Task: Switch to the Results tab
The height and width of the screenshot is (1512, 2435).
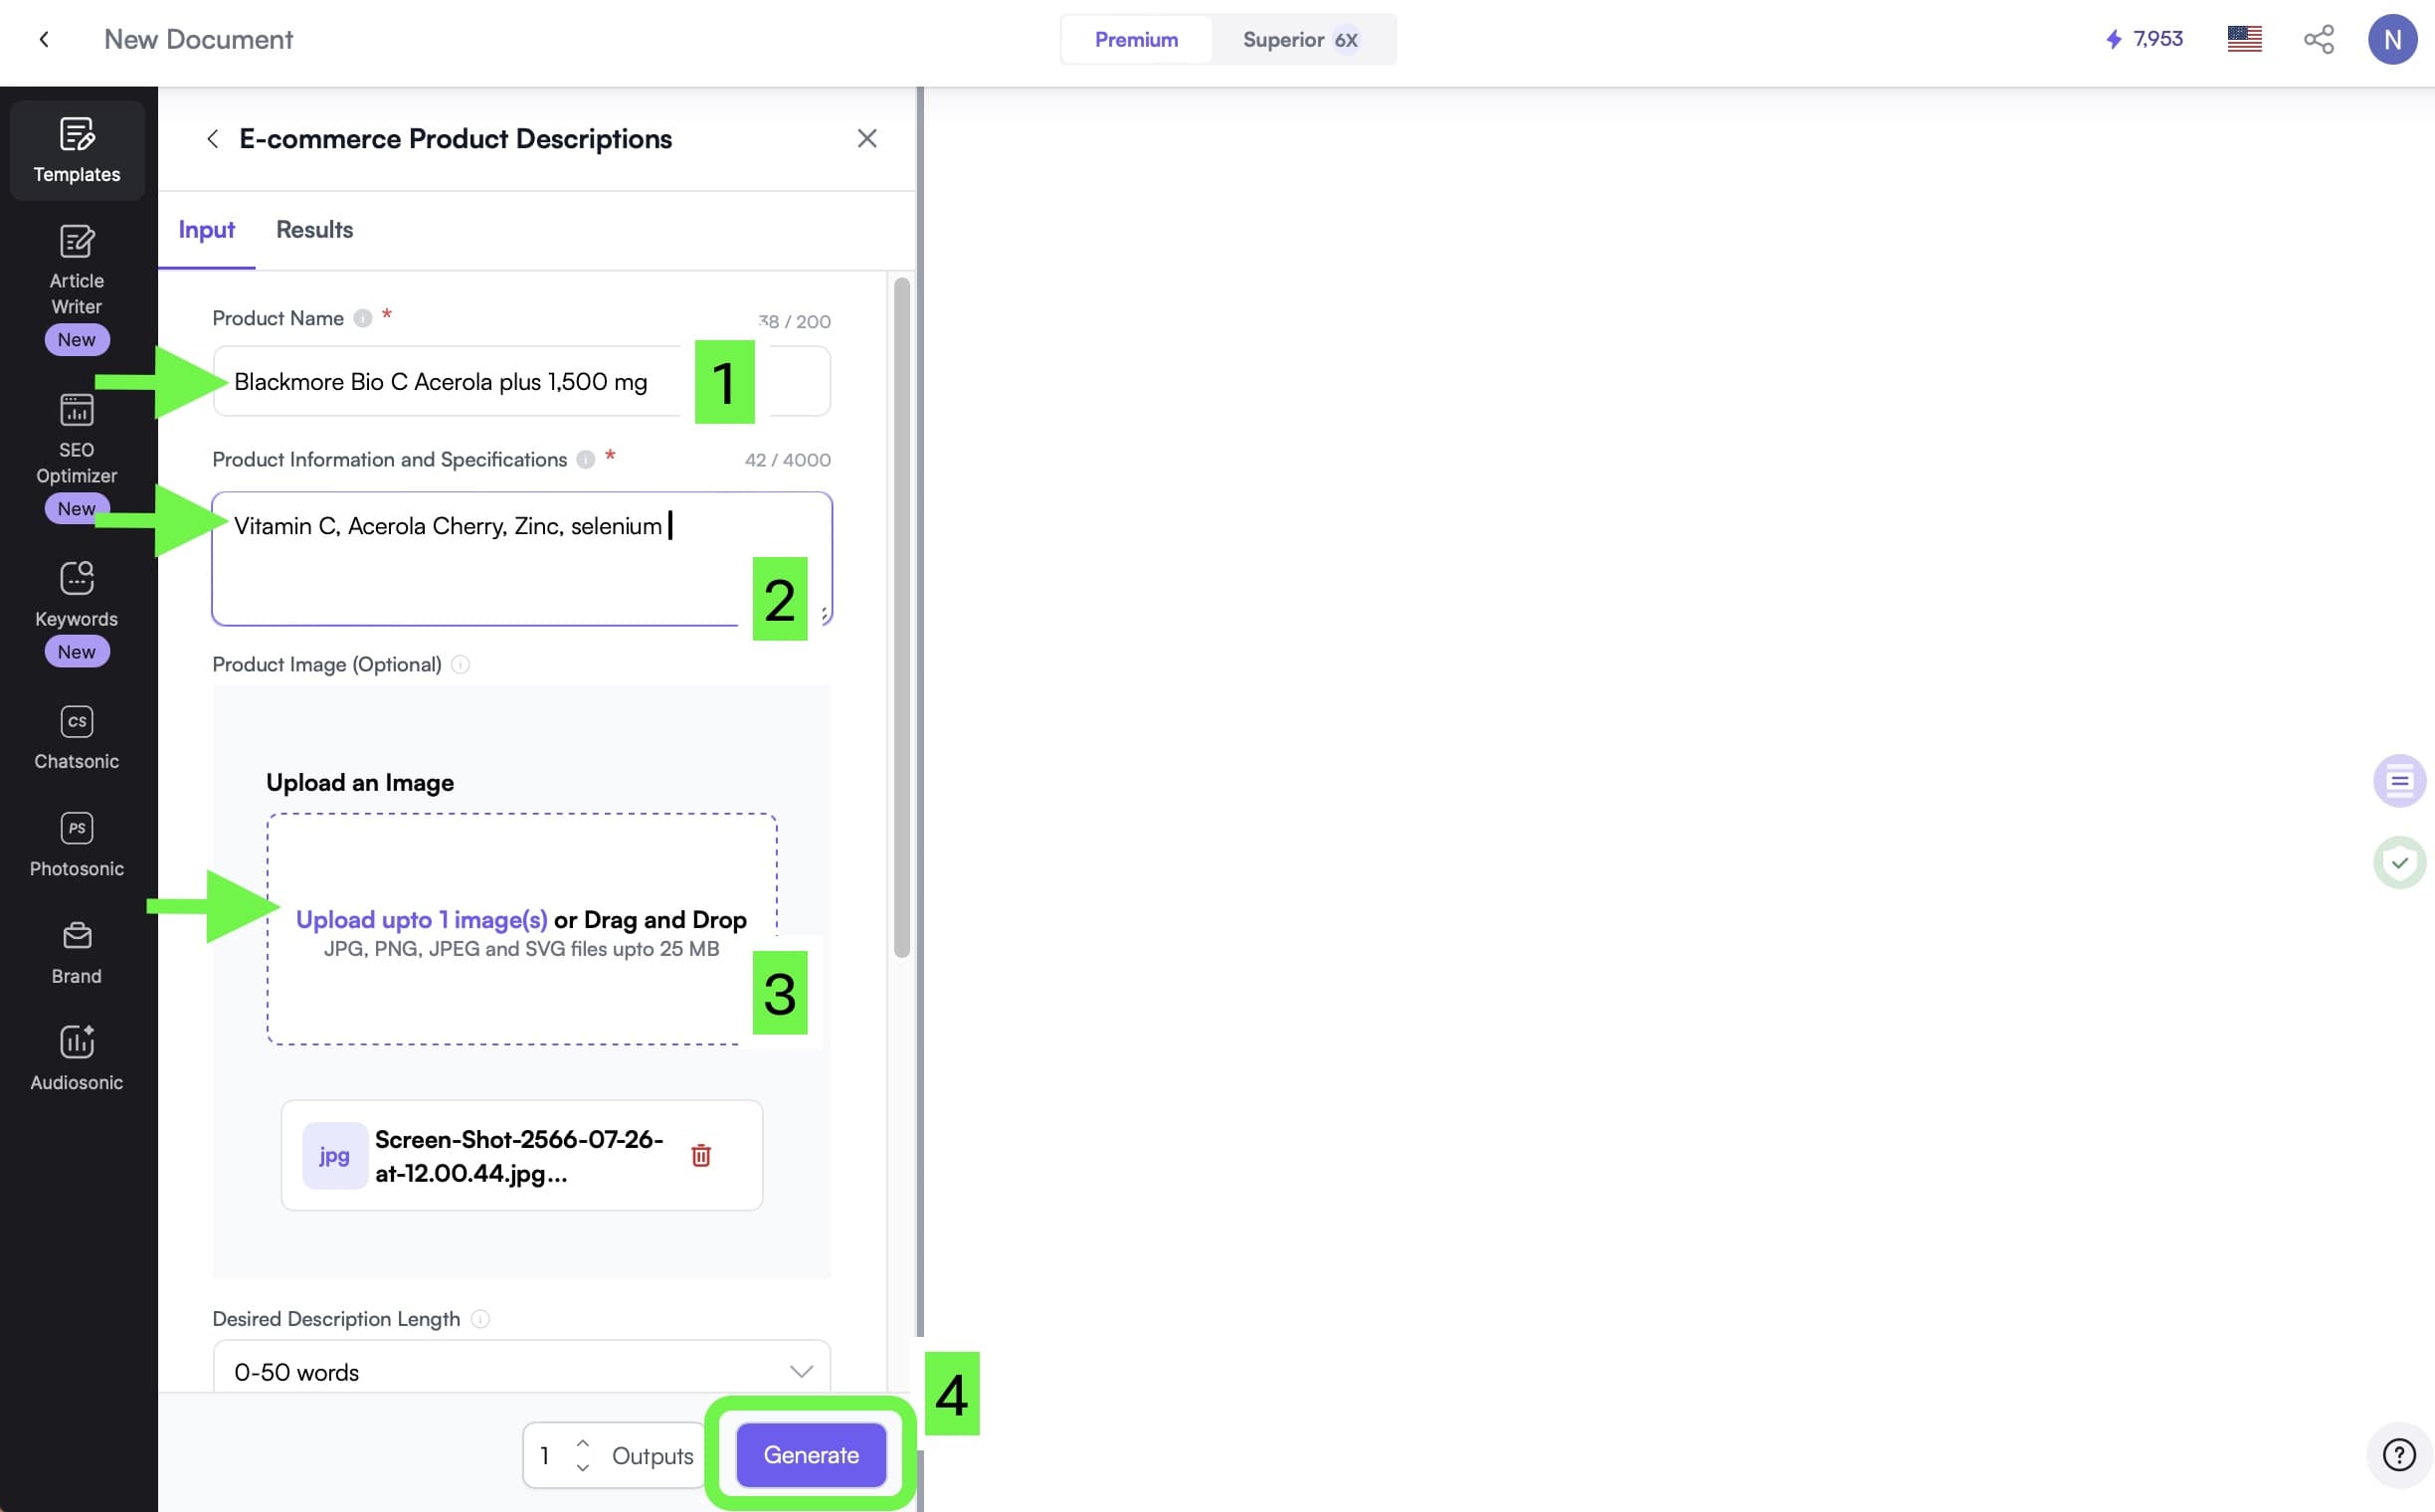Action: (x=314, y=230)
